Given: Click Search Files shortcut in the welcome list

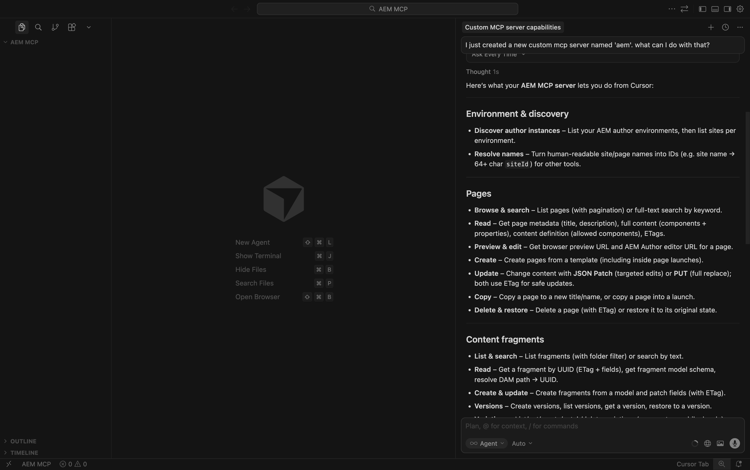Looking at the screenshot, I should (x=284, y=283).
